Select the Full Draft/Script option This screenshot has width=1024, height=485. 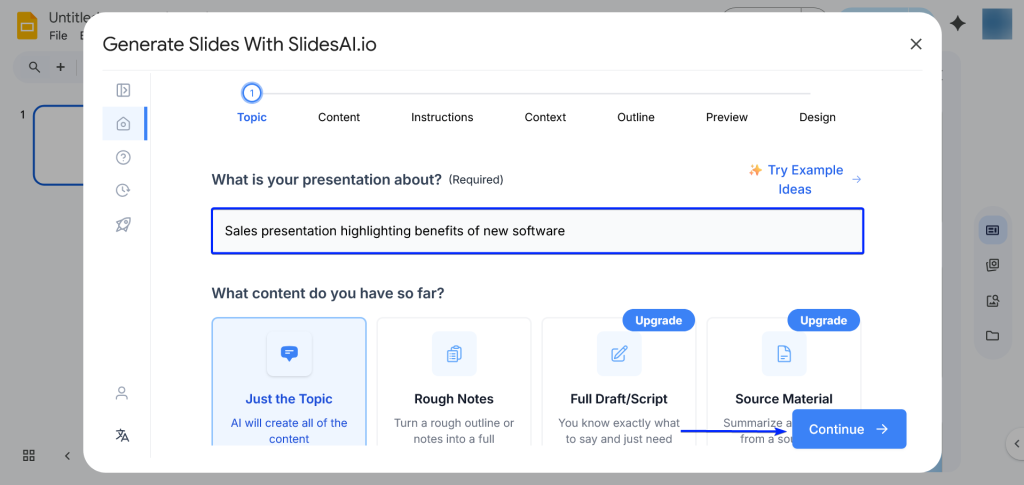coord(619,380)
